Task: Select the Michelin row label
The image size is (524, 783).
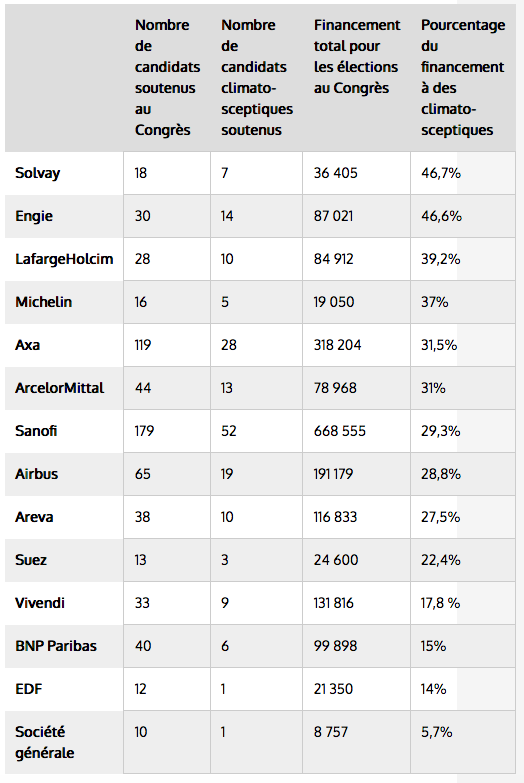Action: tap(43, 302)
